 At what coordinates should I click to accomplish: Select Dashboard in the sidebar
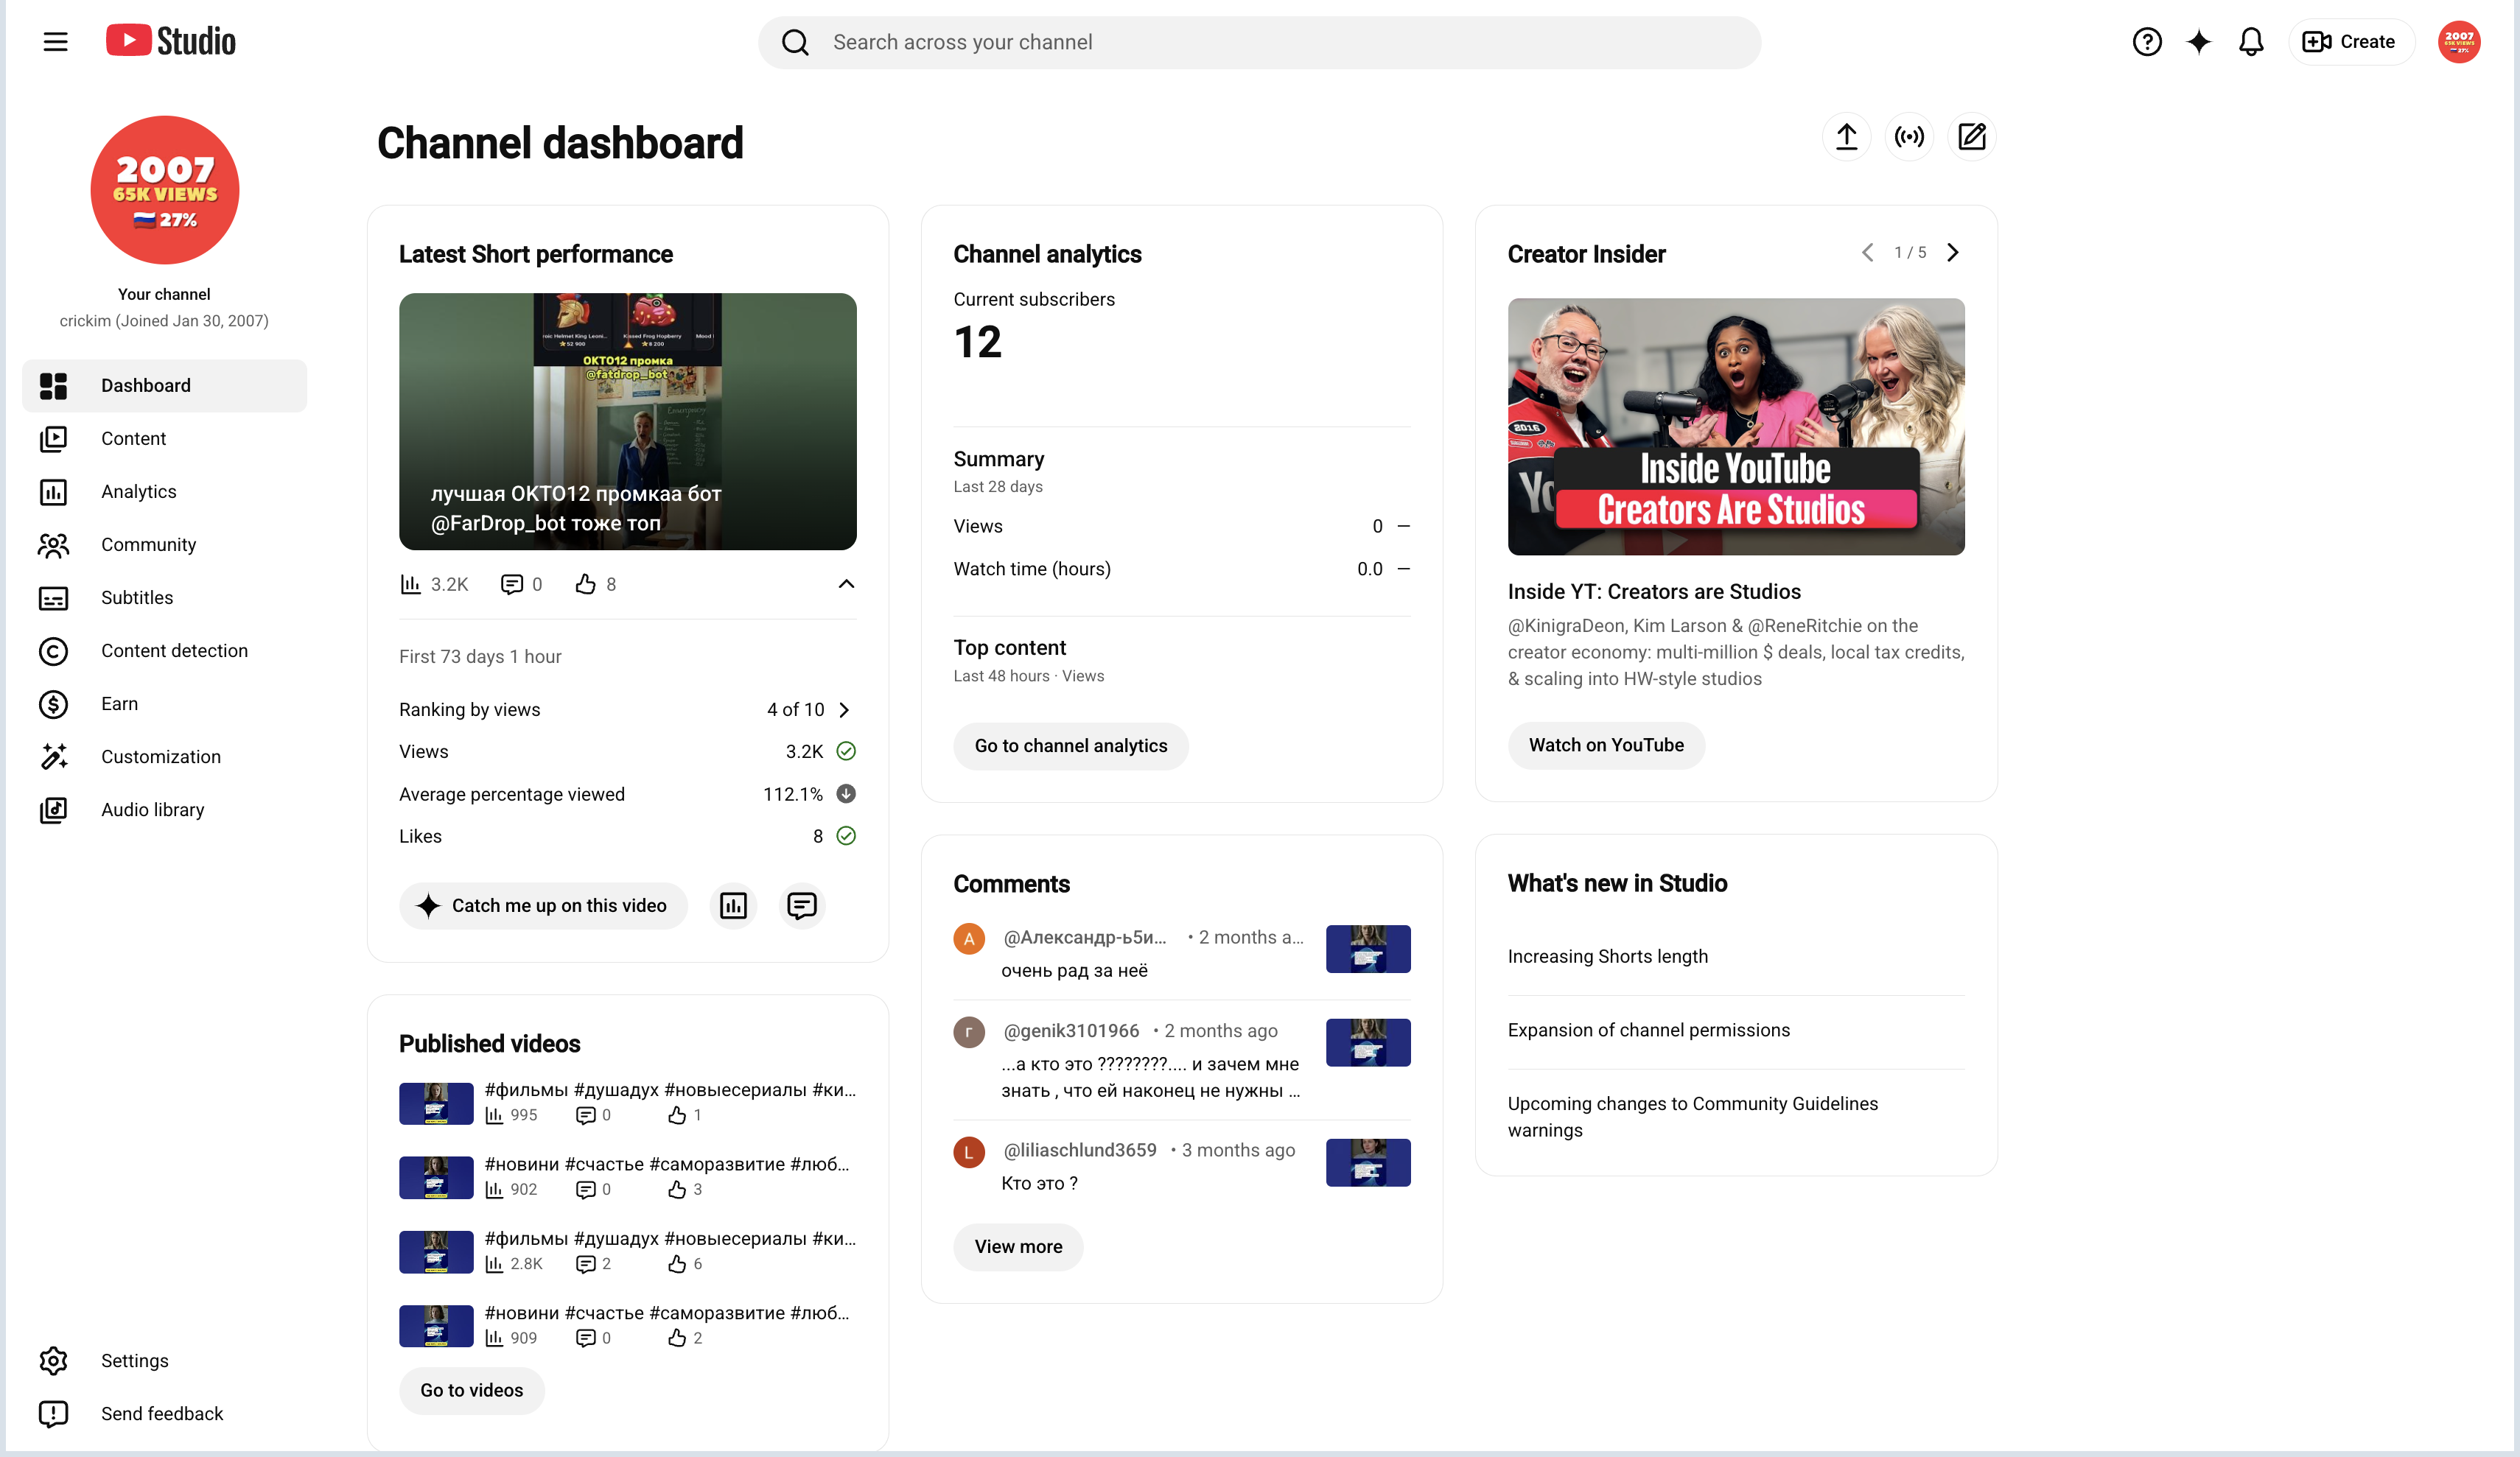click(165, 386)
